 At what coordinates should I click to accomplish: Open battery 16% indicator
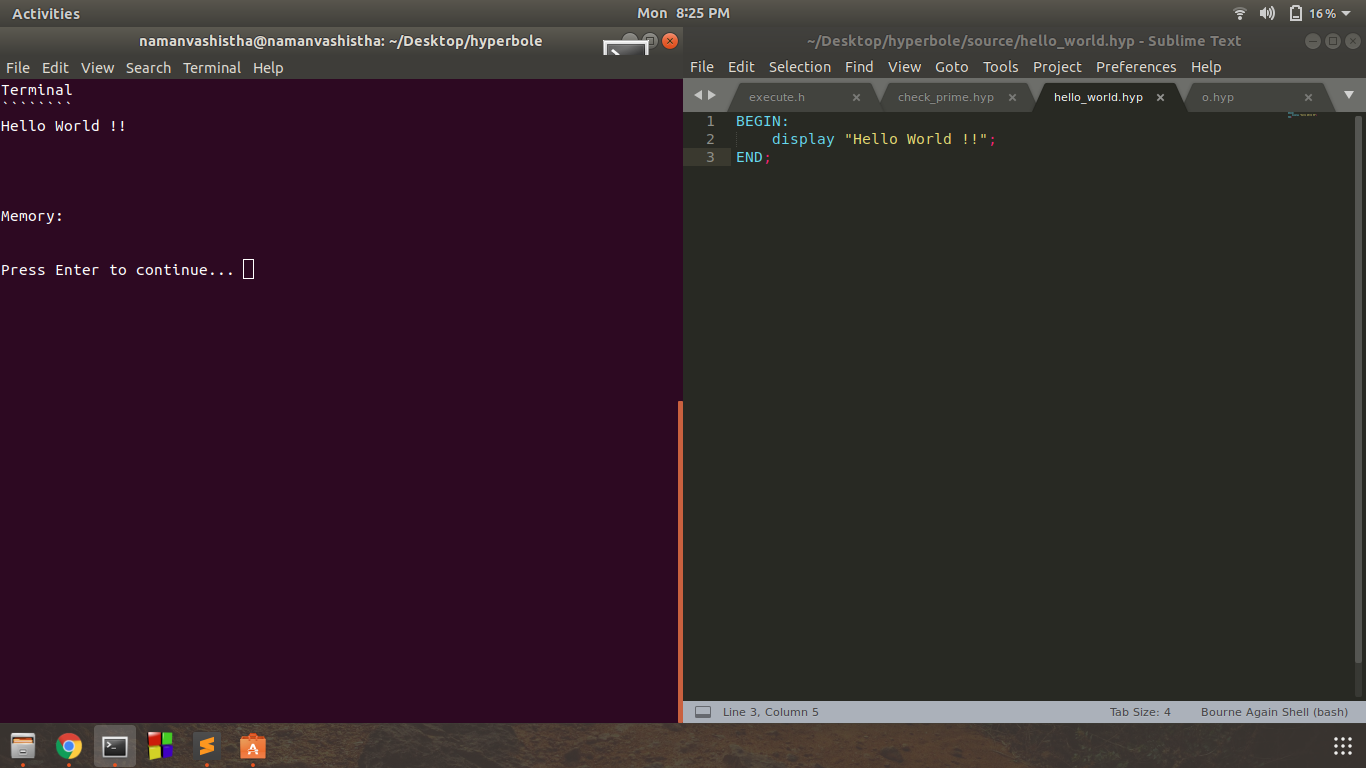pyautogui.click(x=1313, y=13)
